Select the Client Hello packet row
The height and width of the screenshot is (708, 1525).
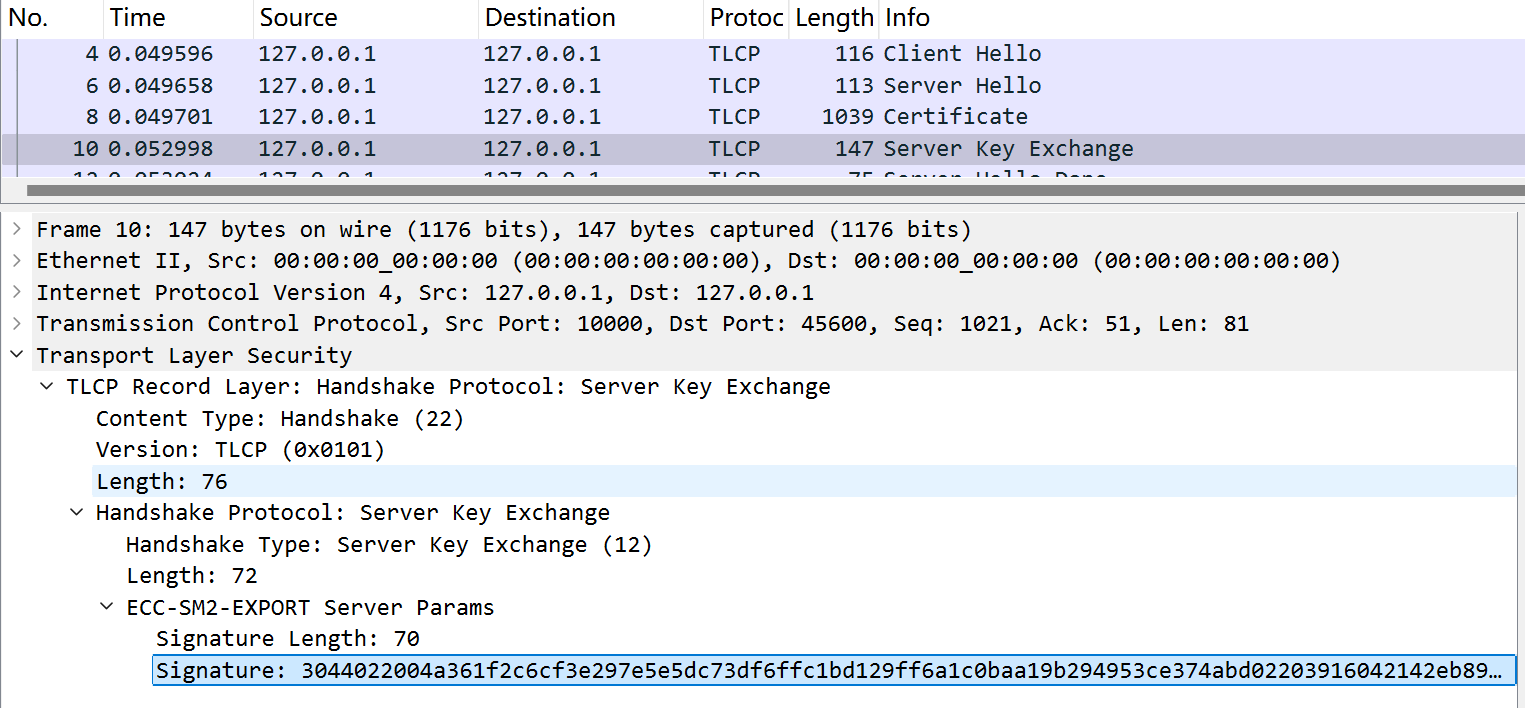(762, 54)
